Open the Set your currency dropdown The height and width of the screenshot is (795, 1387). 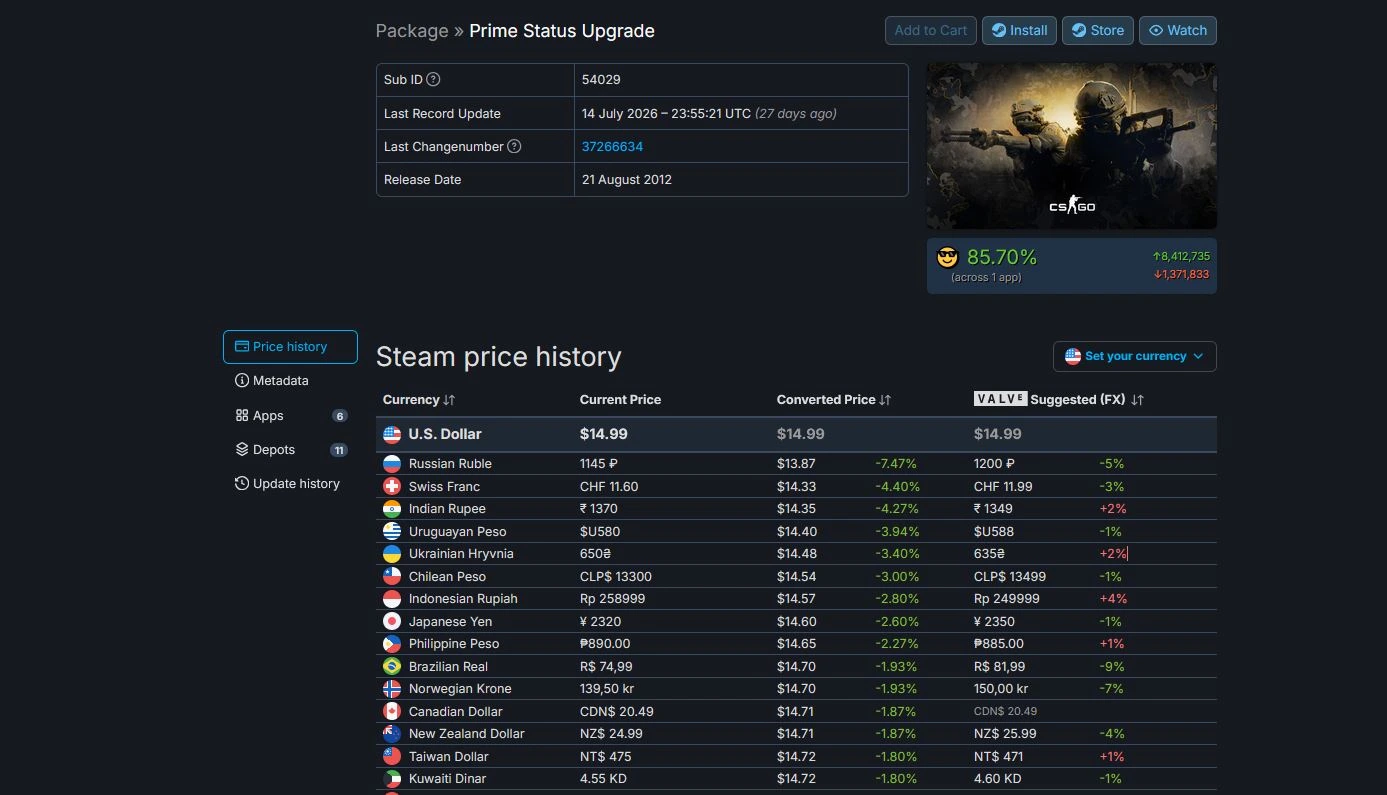[x=1135, y=356]
